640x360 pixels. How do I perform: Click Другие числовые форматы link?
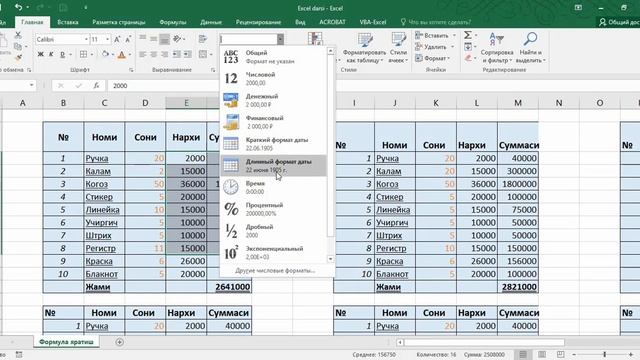(275, 270)
